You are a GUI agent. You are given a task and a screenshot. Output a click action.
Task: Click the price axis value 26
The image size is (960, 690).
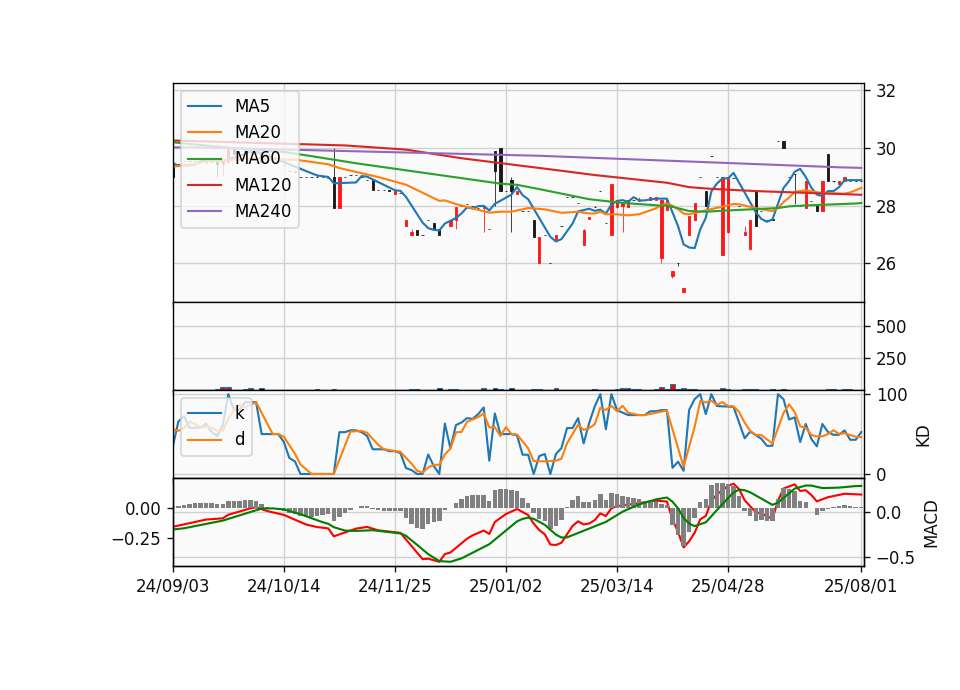(886, 264)
